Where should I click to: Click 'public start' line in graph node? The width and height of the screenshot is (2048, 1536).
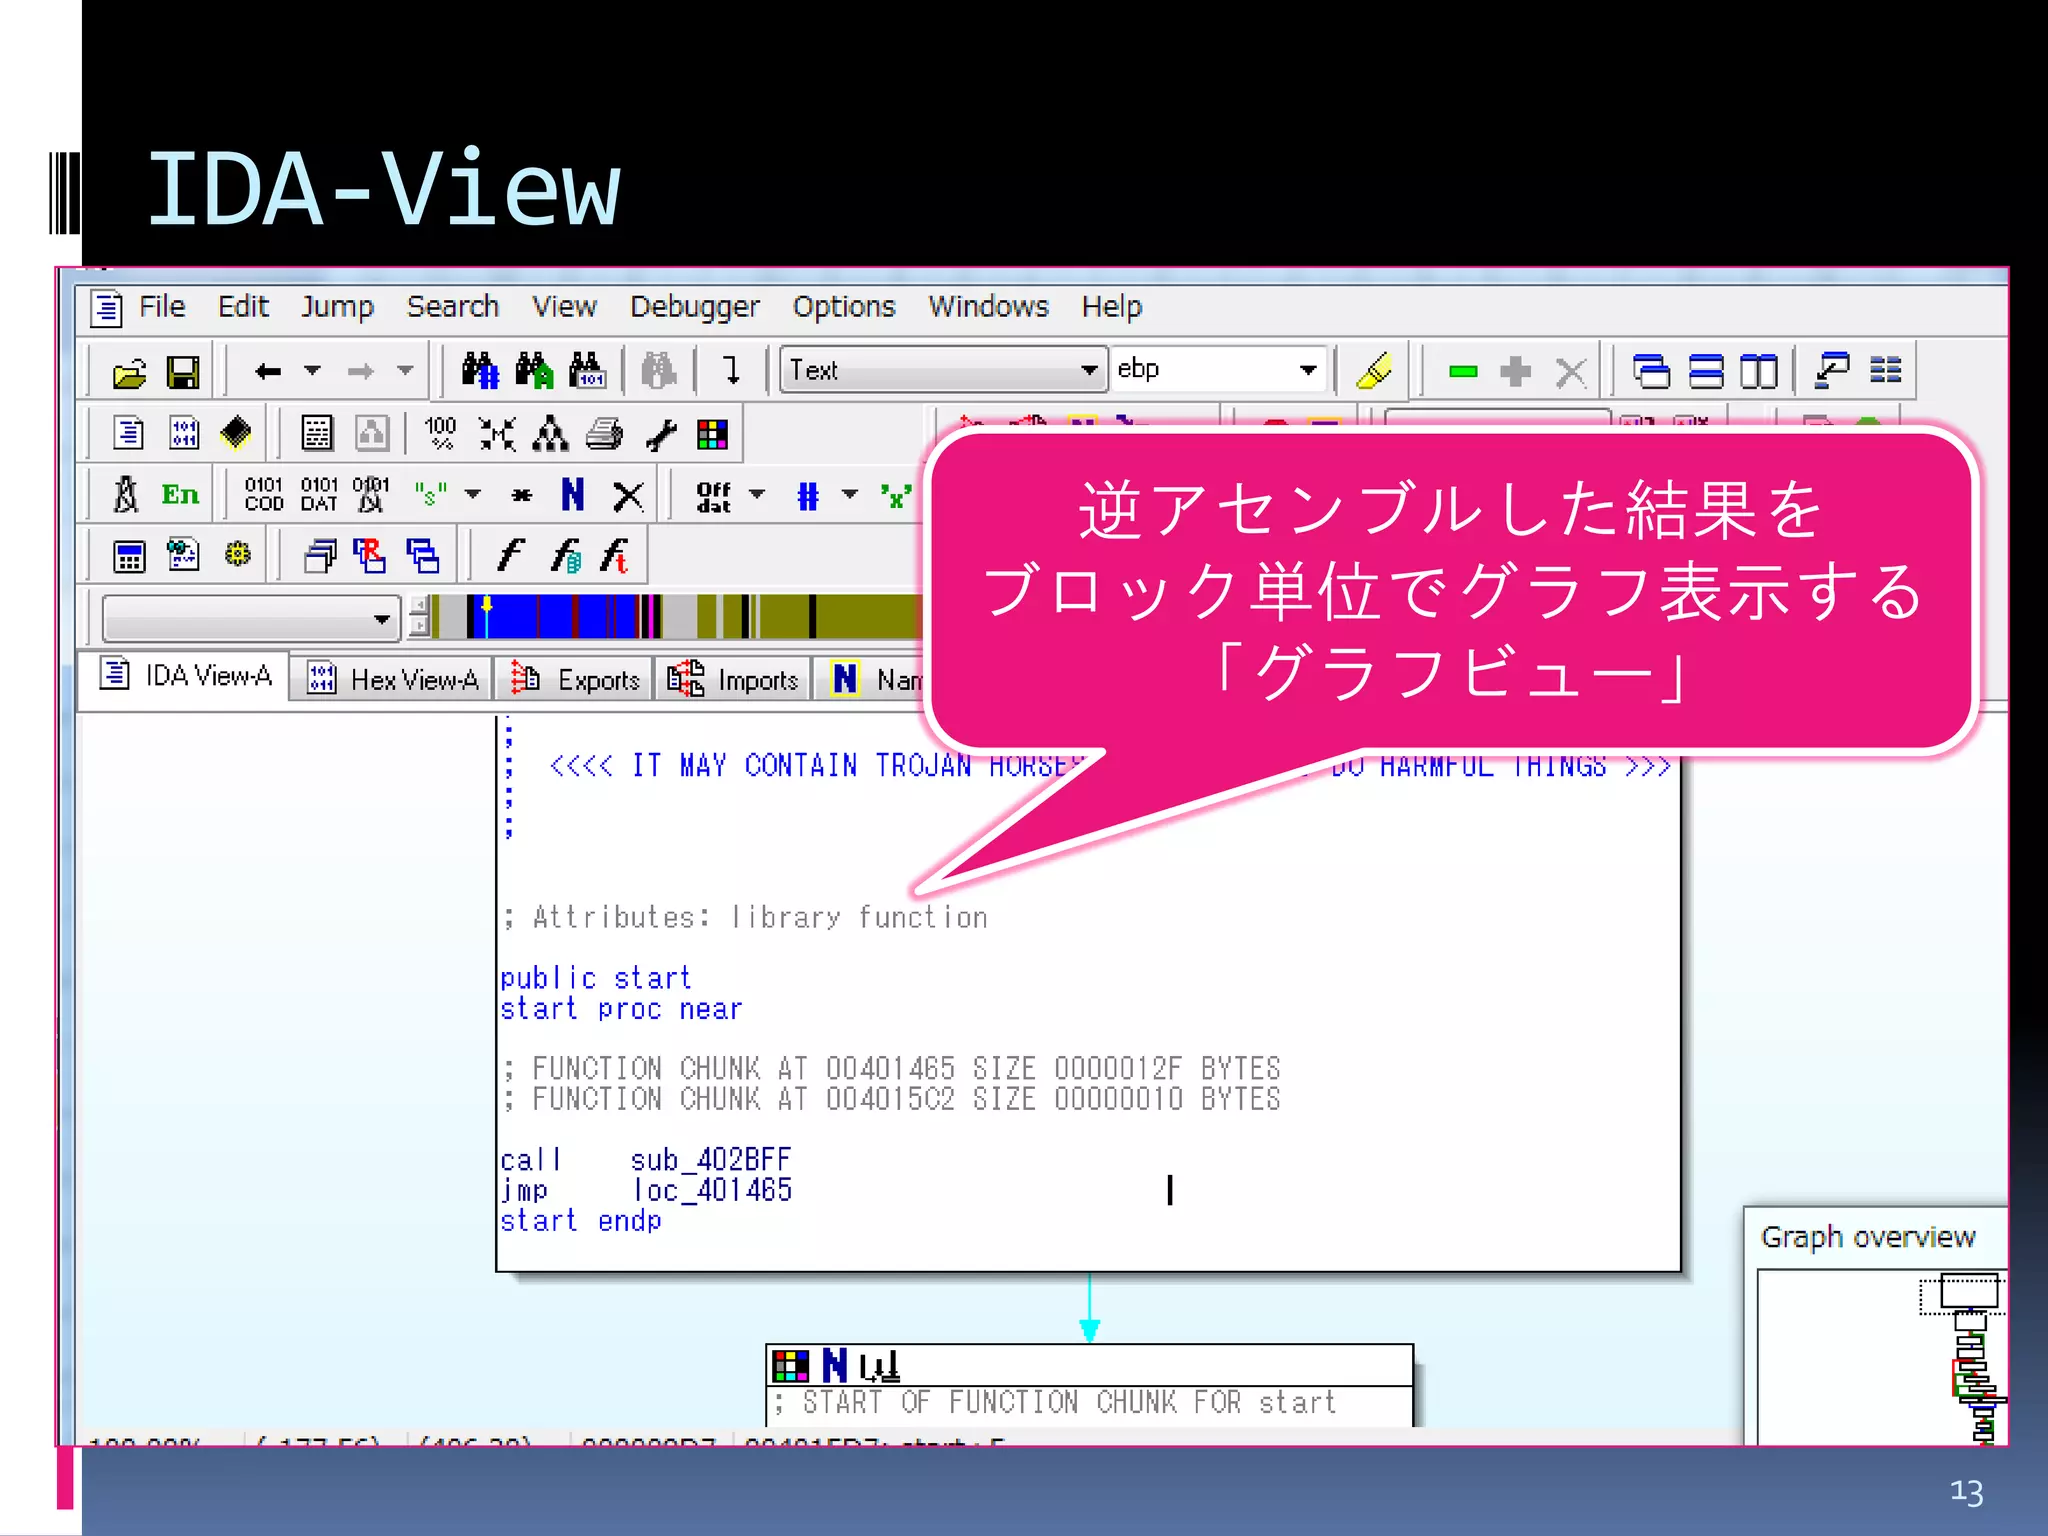(595, 978)
